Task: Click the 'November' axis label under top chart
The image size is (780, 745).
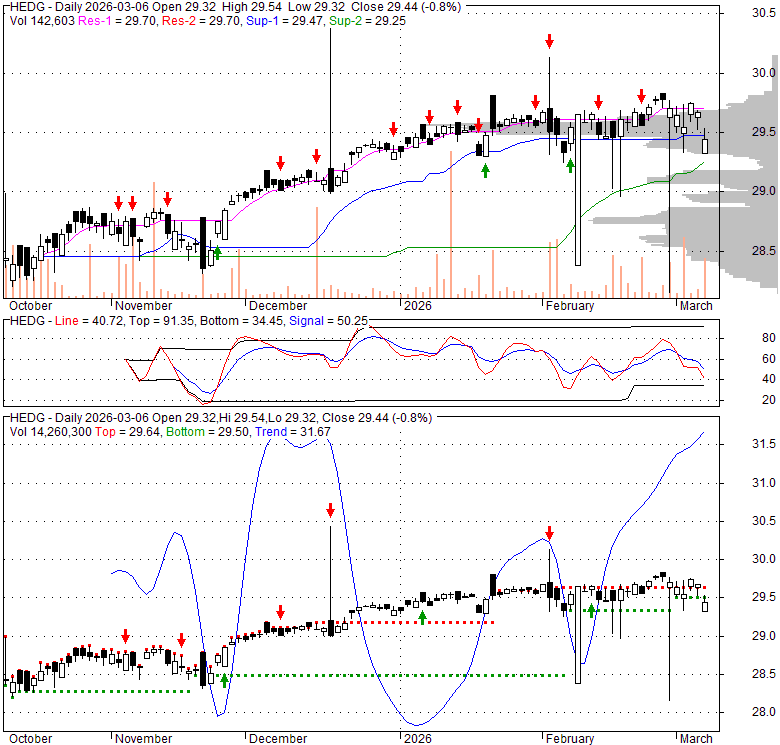Action: tap(143, 306)
